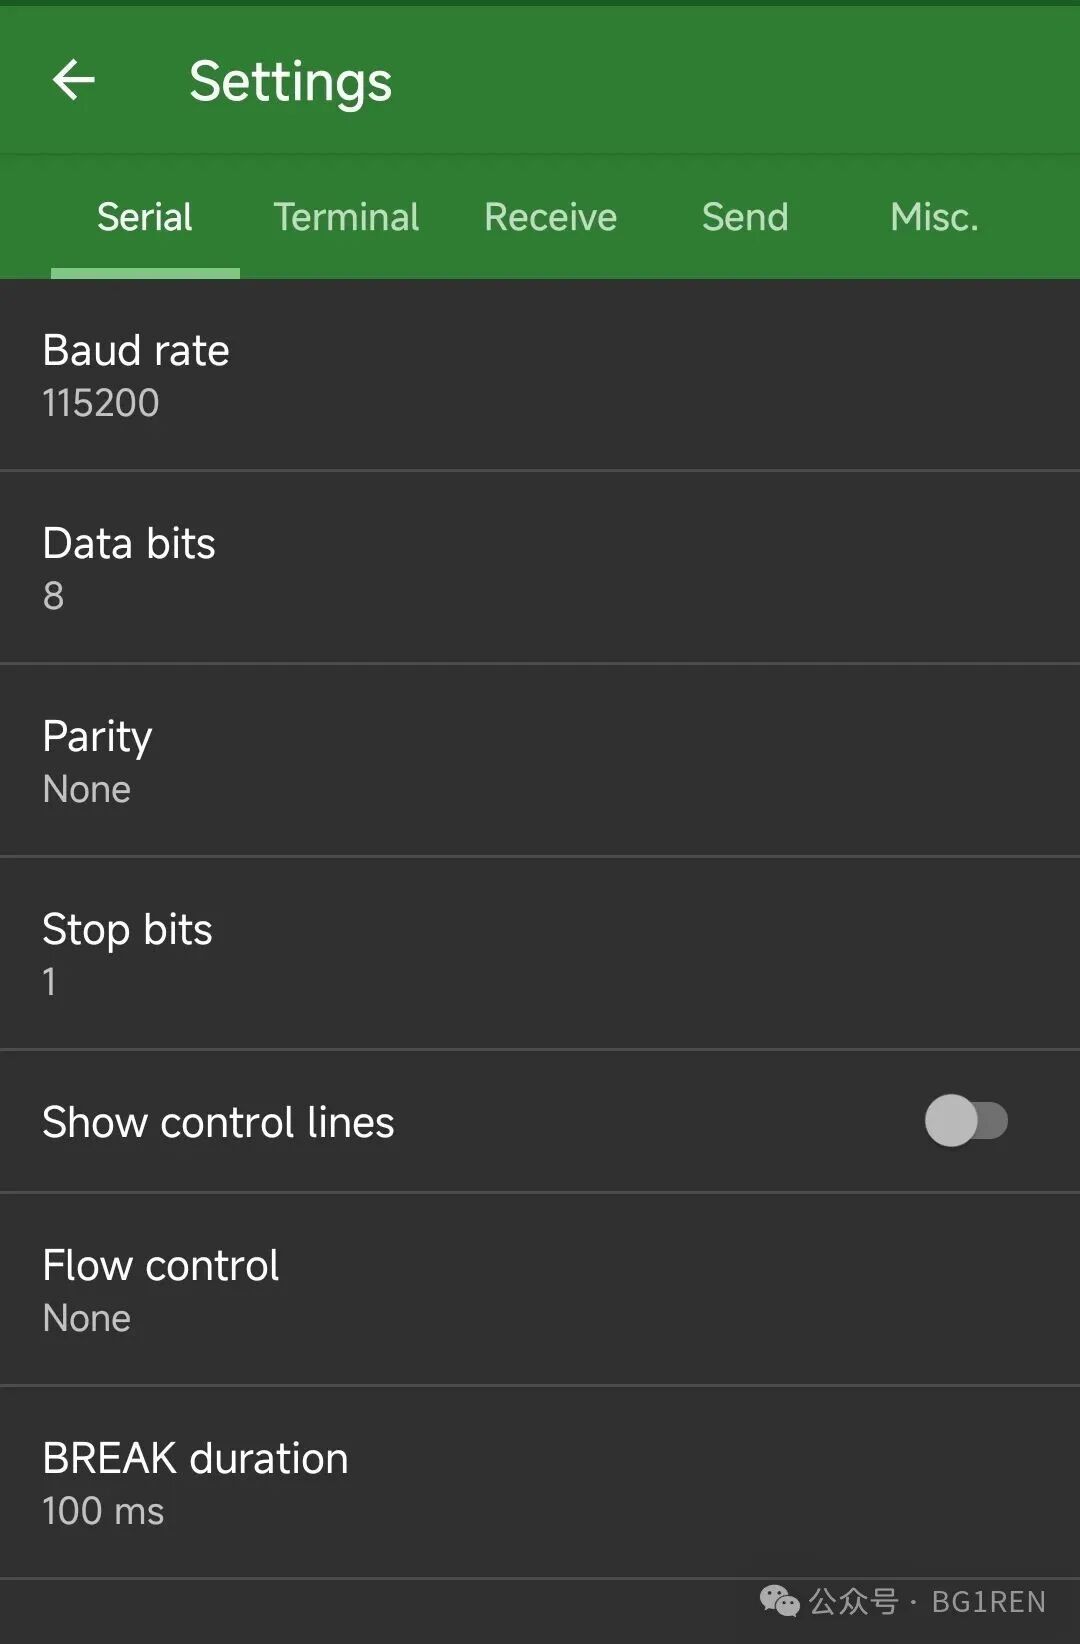The image size is (1080, 1644).
Task: Click the BG1REN watermark text
Action: tap(988, 1602)
